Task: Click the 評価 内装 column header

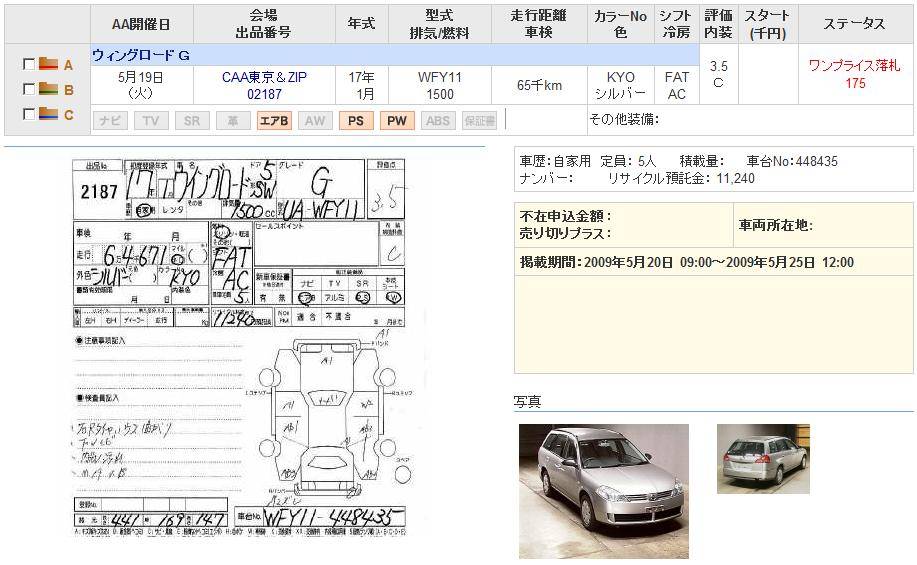Action: 719,24
